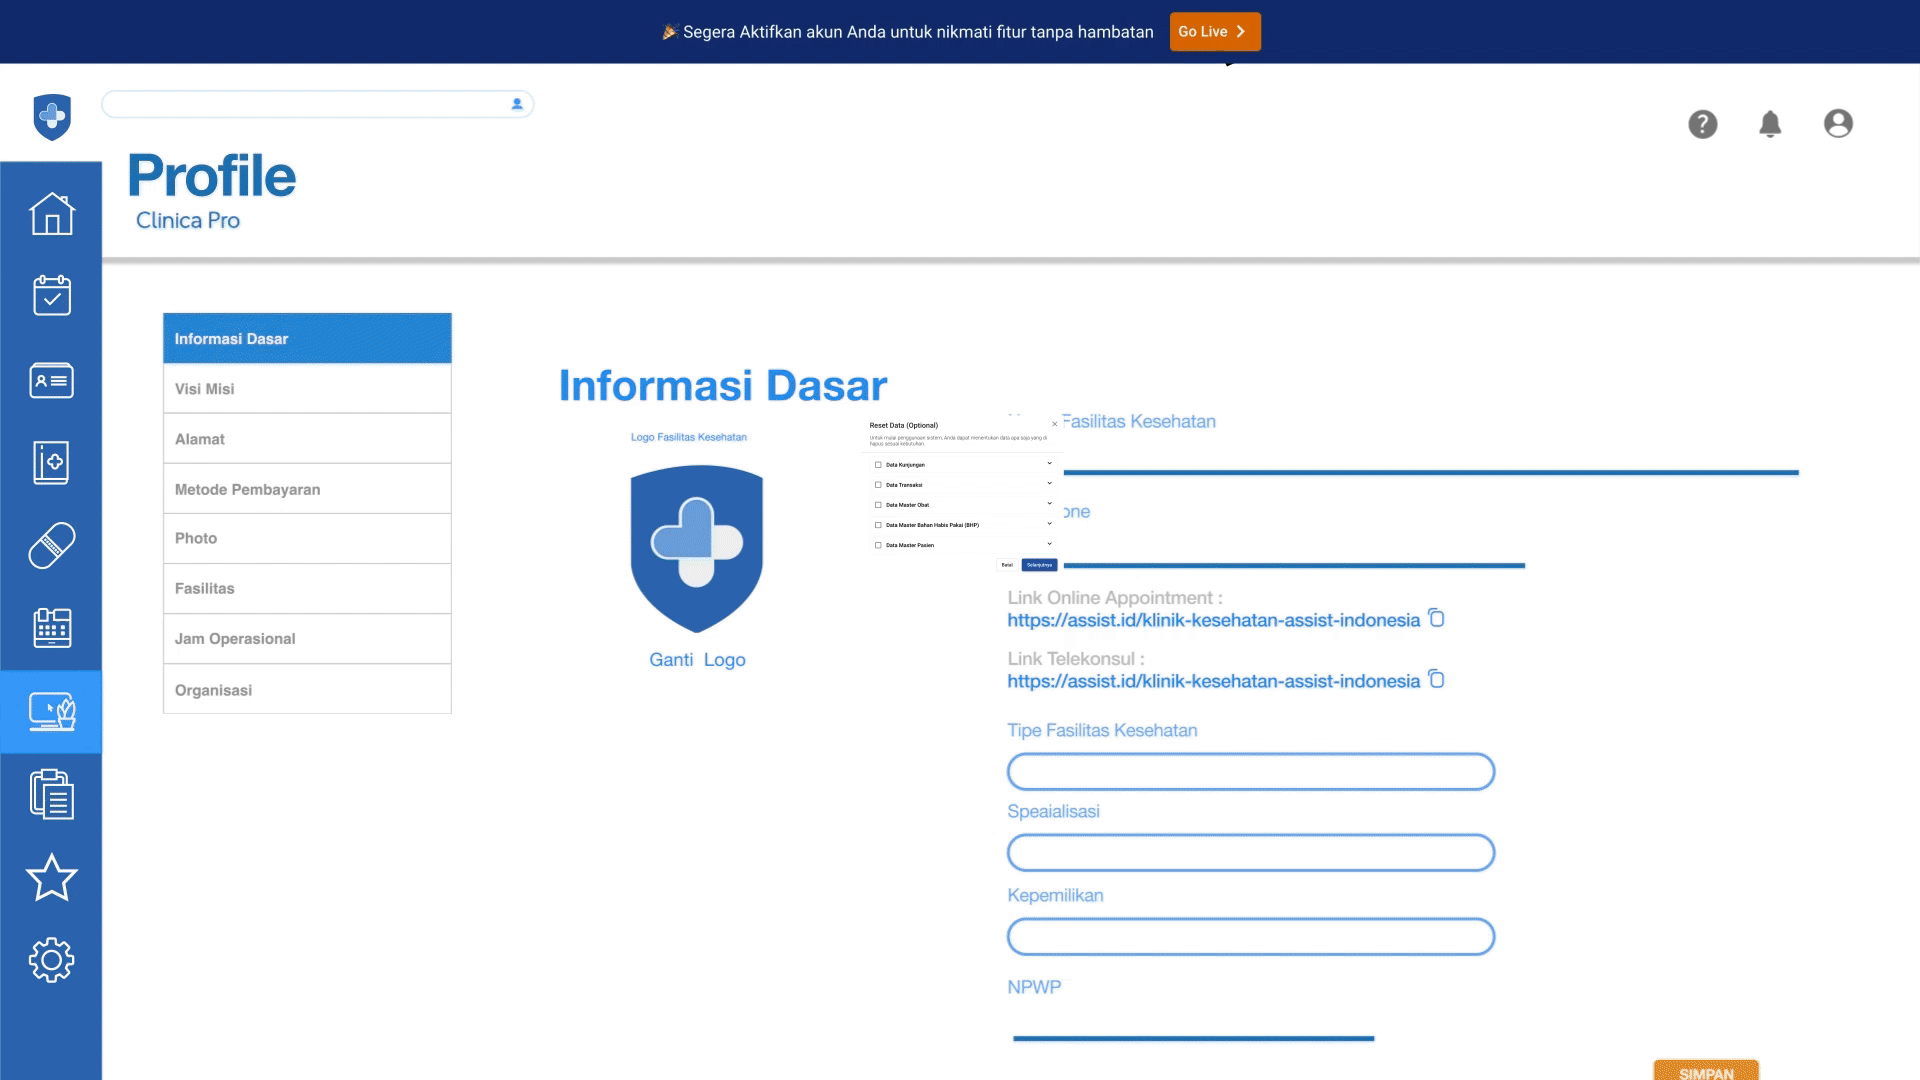Viewport: 1920px width, 1080px height.
Task: Select the Visi Misi menu item
Action: pos(307,389)
